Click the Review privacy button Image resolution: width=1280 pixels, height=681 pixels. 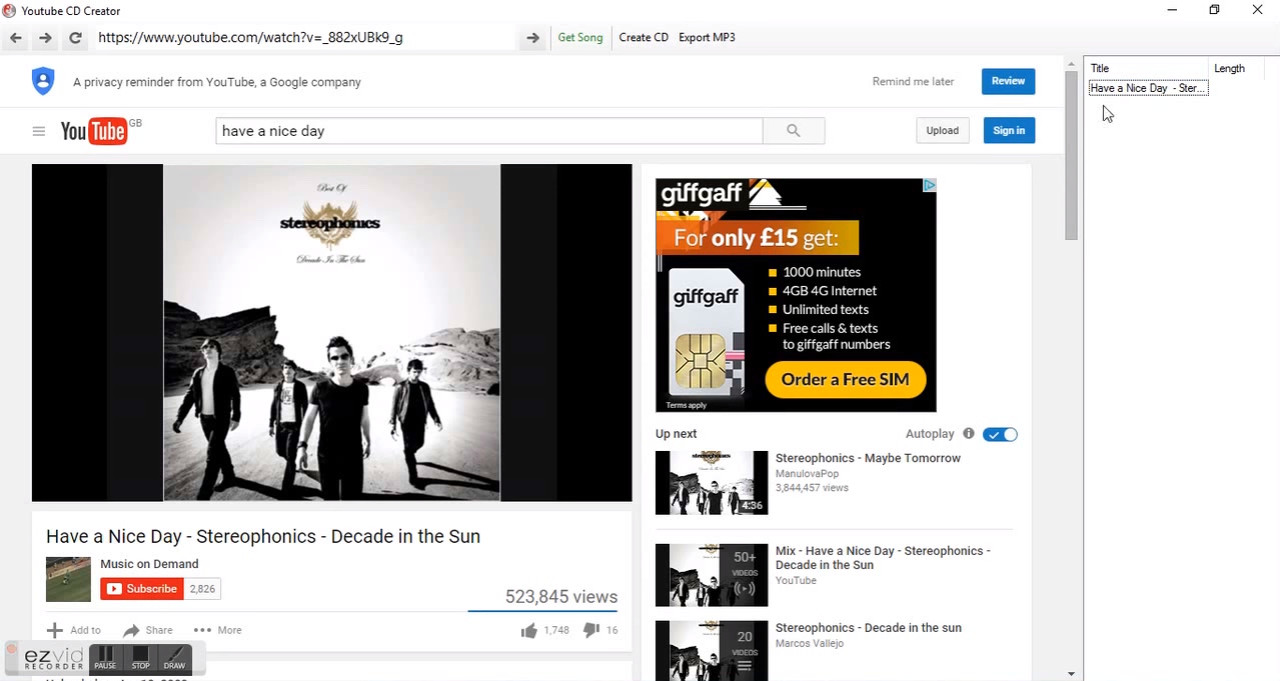[x=1008, y=81]
